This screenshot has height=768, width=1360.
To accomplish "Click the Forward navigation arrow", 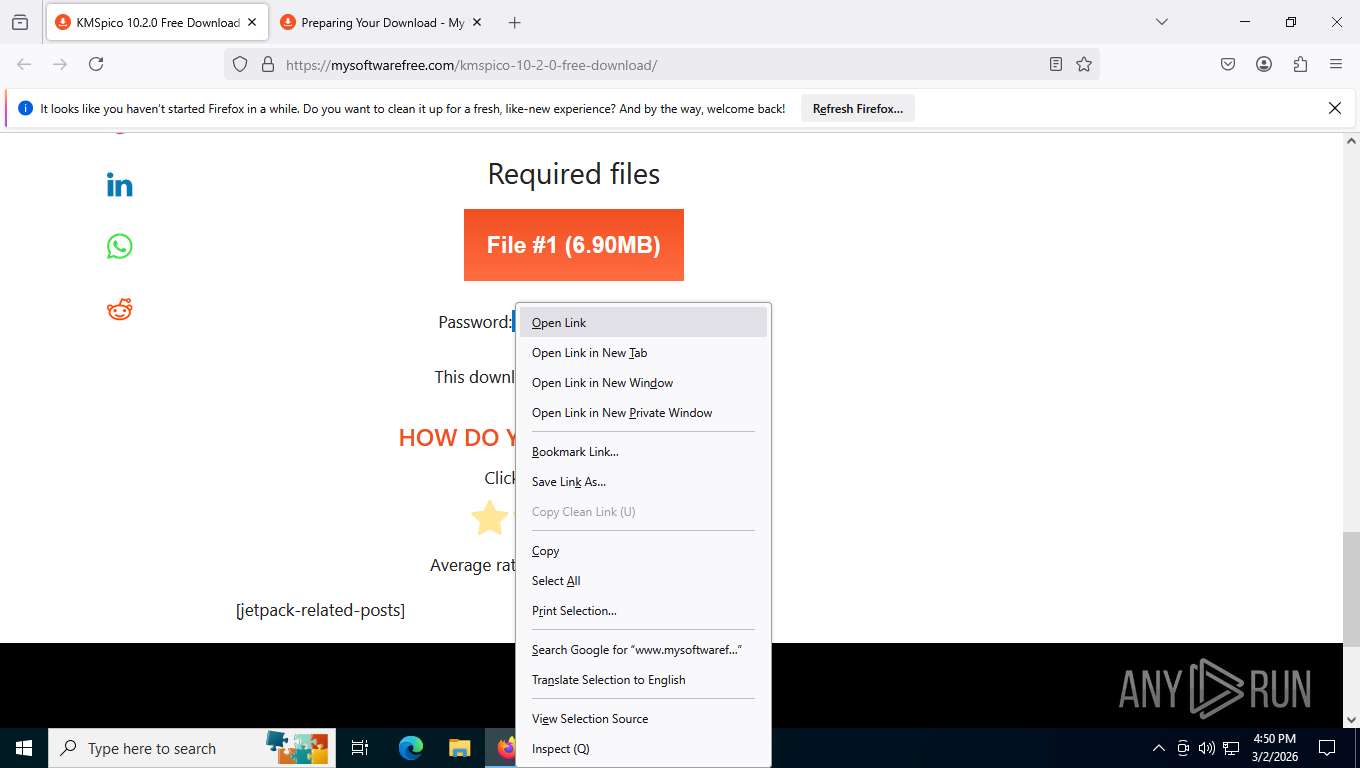I will 60,64.
